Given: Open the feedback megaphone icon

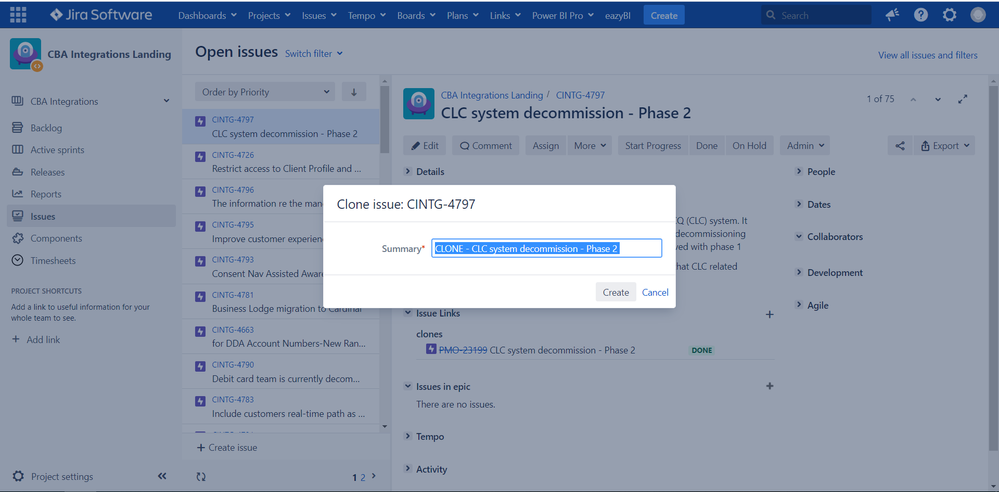Looking at the screenshot, I should [x=893, y=15].
